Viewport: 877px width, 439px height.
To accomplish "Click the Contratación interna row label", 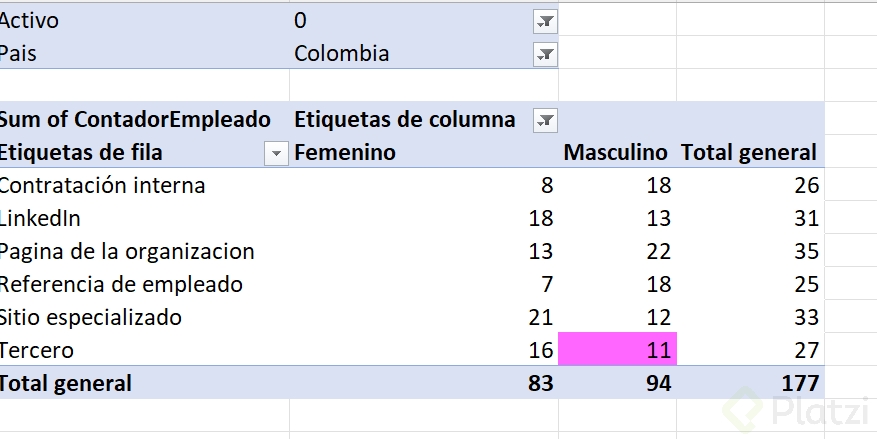I will [x=103, y=185].
